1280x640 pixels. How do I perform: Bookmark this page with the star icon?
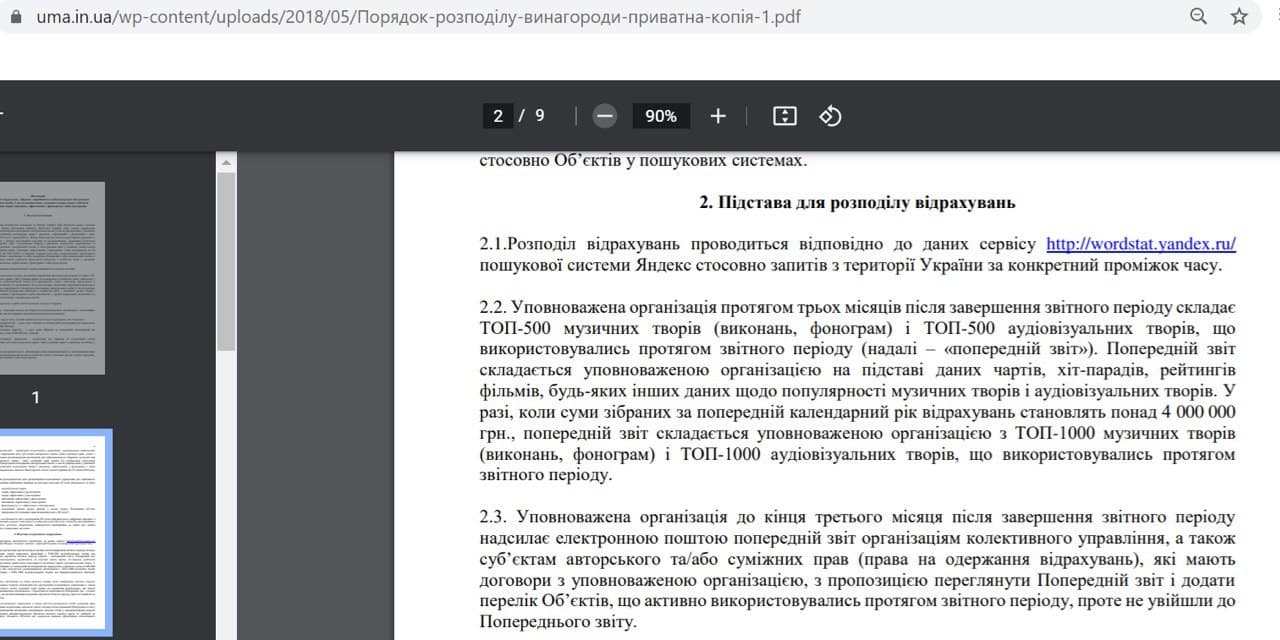(1239, 17)
